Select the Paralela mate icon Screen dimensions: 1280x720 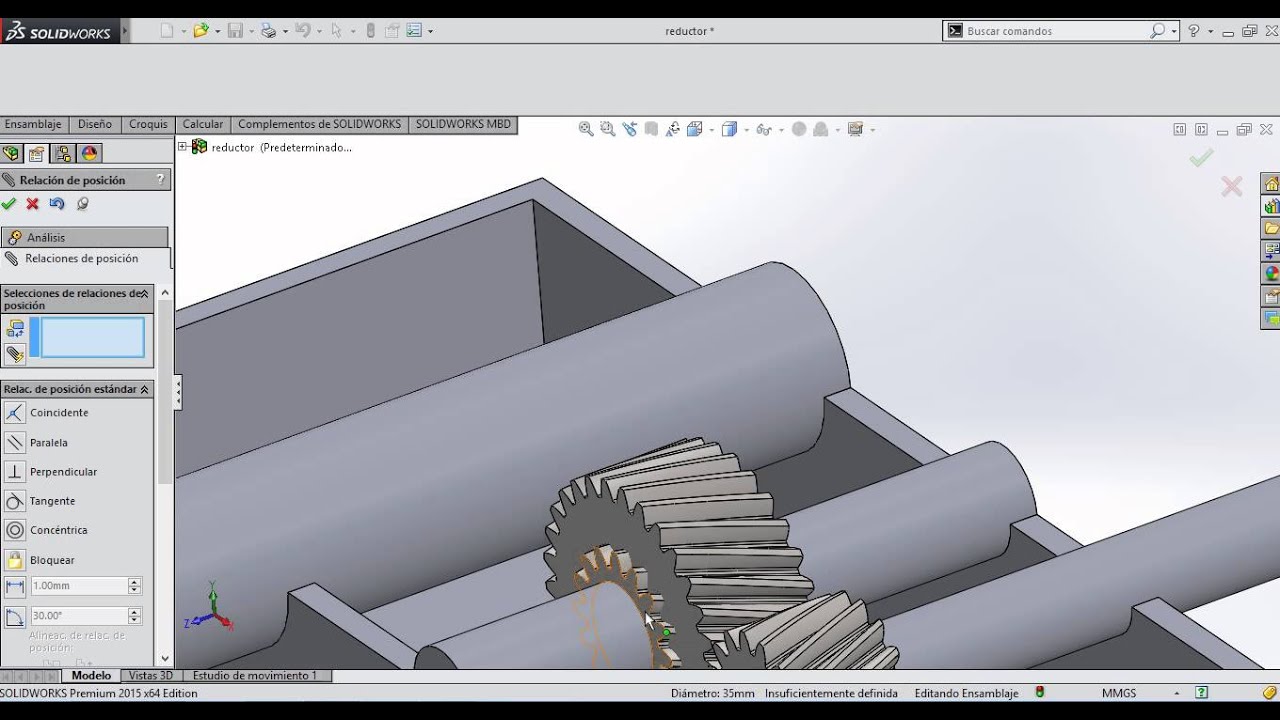point(15,442)
